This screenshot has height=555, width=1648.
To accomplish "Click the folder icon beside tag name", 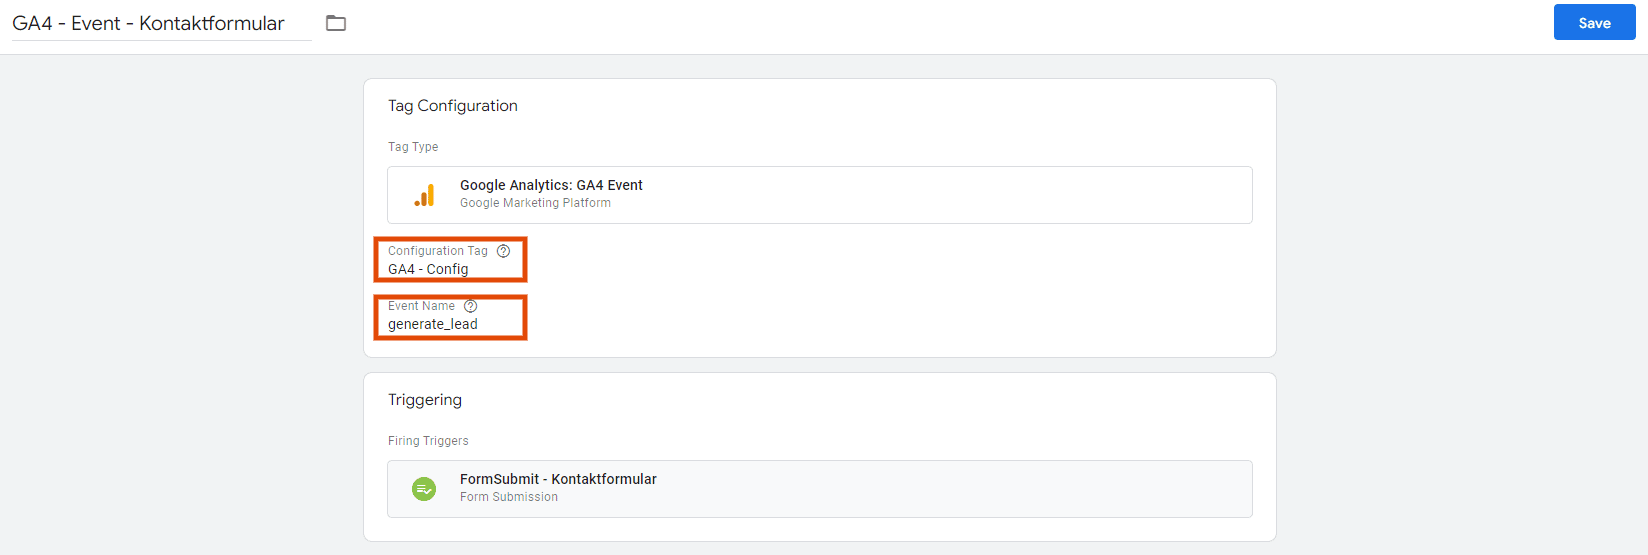I will pyautogui.click(x=336, y=23).
